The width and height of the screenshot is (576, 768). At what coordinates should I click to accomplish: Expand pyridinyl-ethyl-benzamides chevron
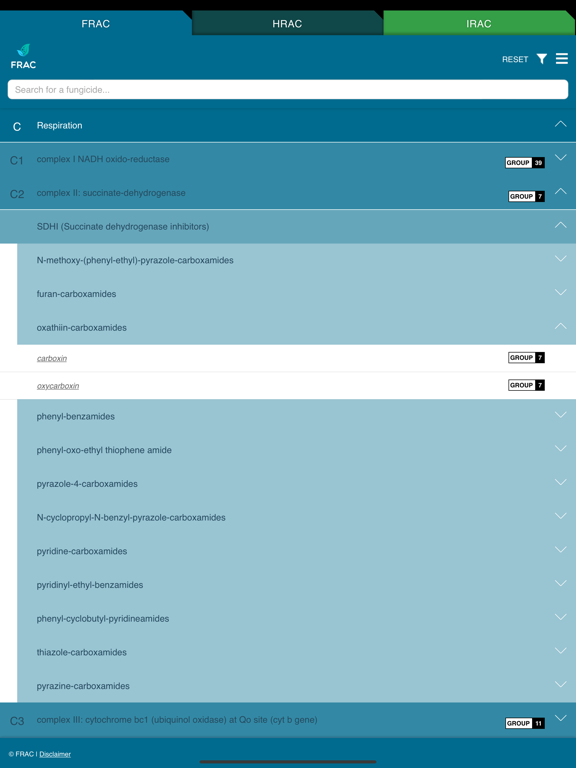pos(560,583)
